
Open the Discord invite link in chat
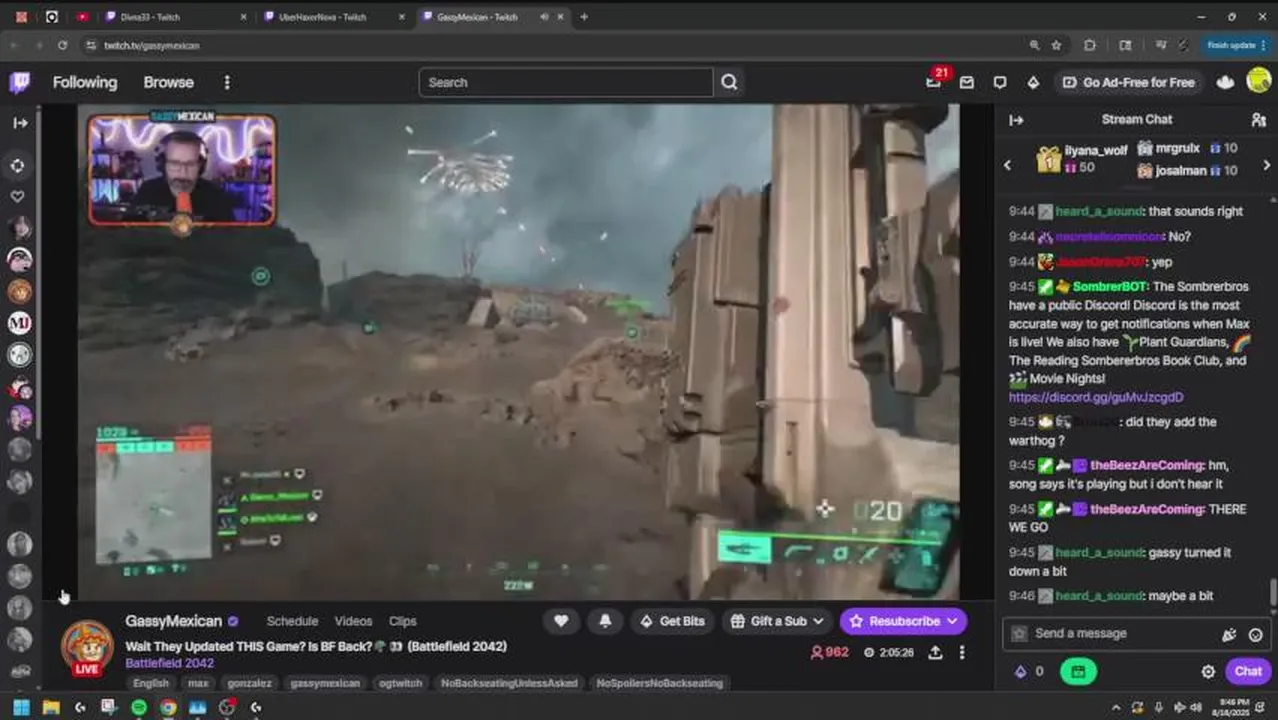[1096, 397]
